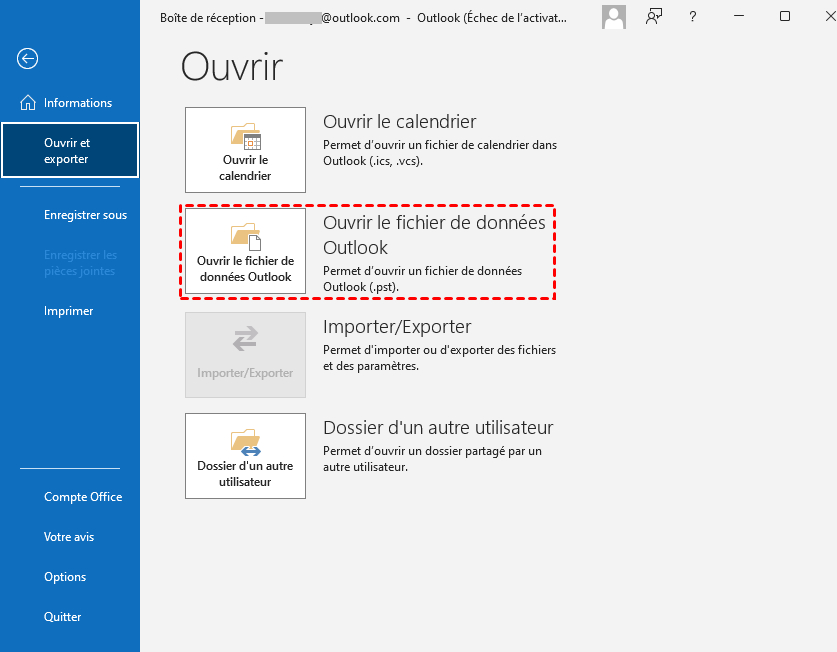Open the Informations page via home icon

point(28,103)
